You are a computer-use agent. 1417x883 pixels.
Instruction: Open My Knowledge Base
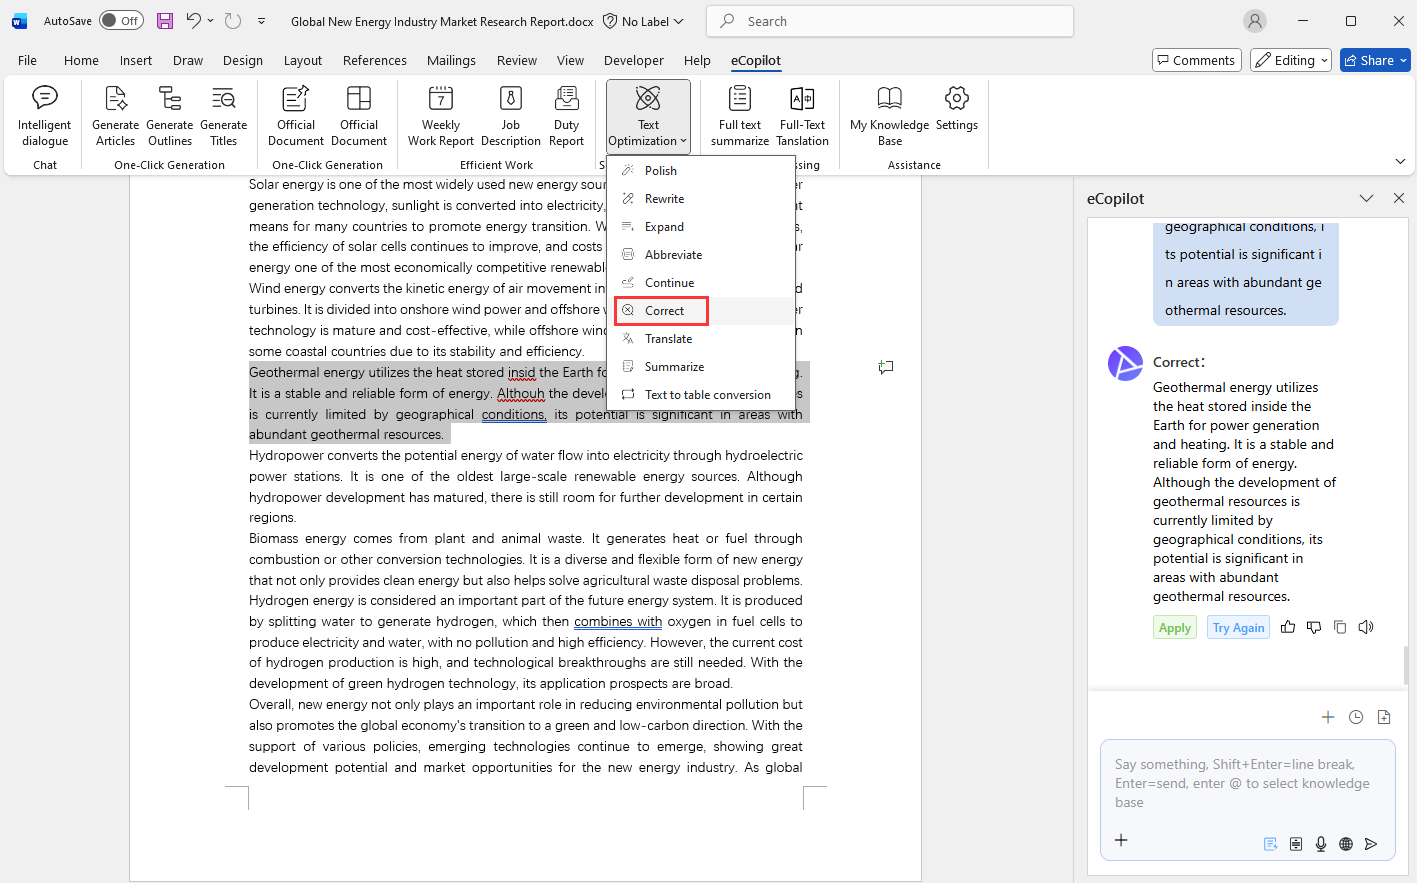point(889,116)
